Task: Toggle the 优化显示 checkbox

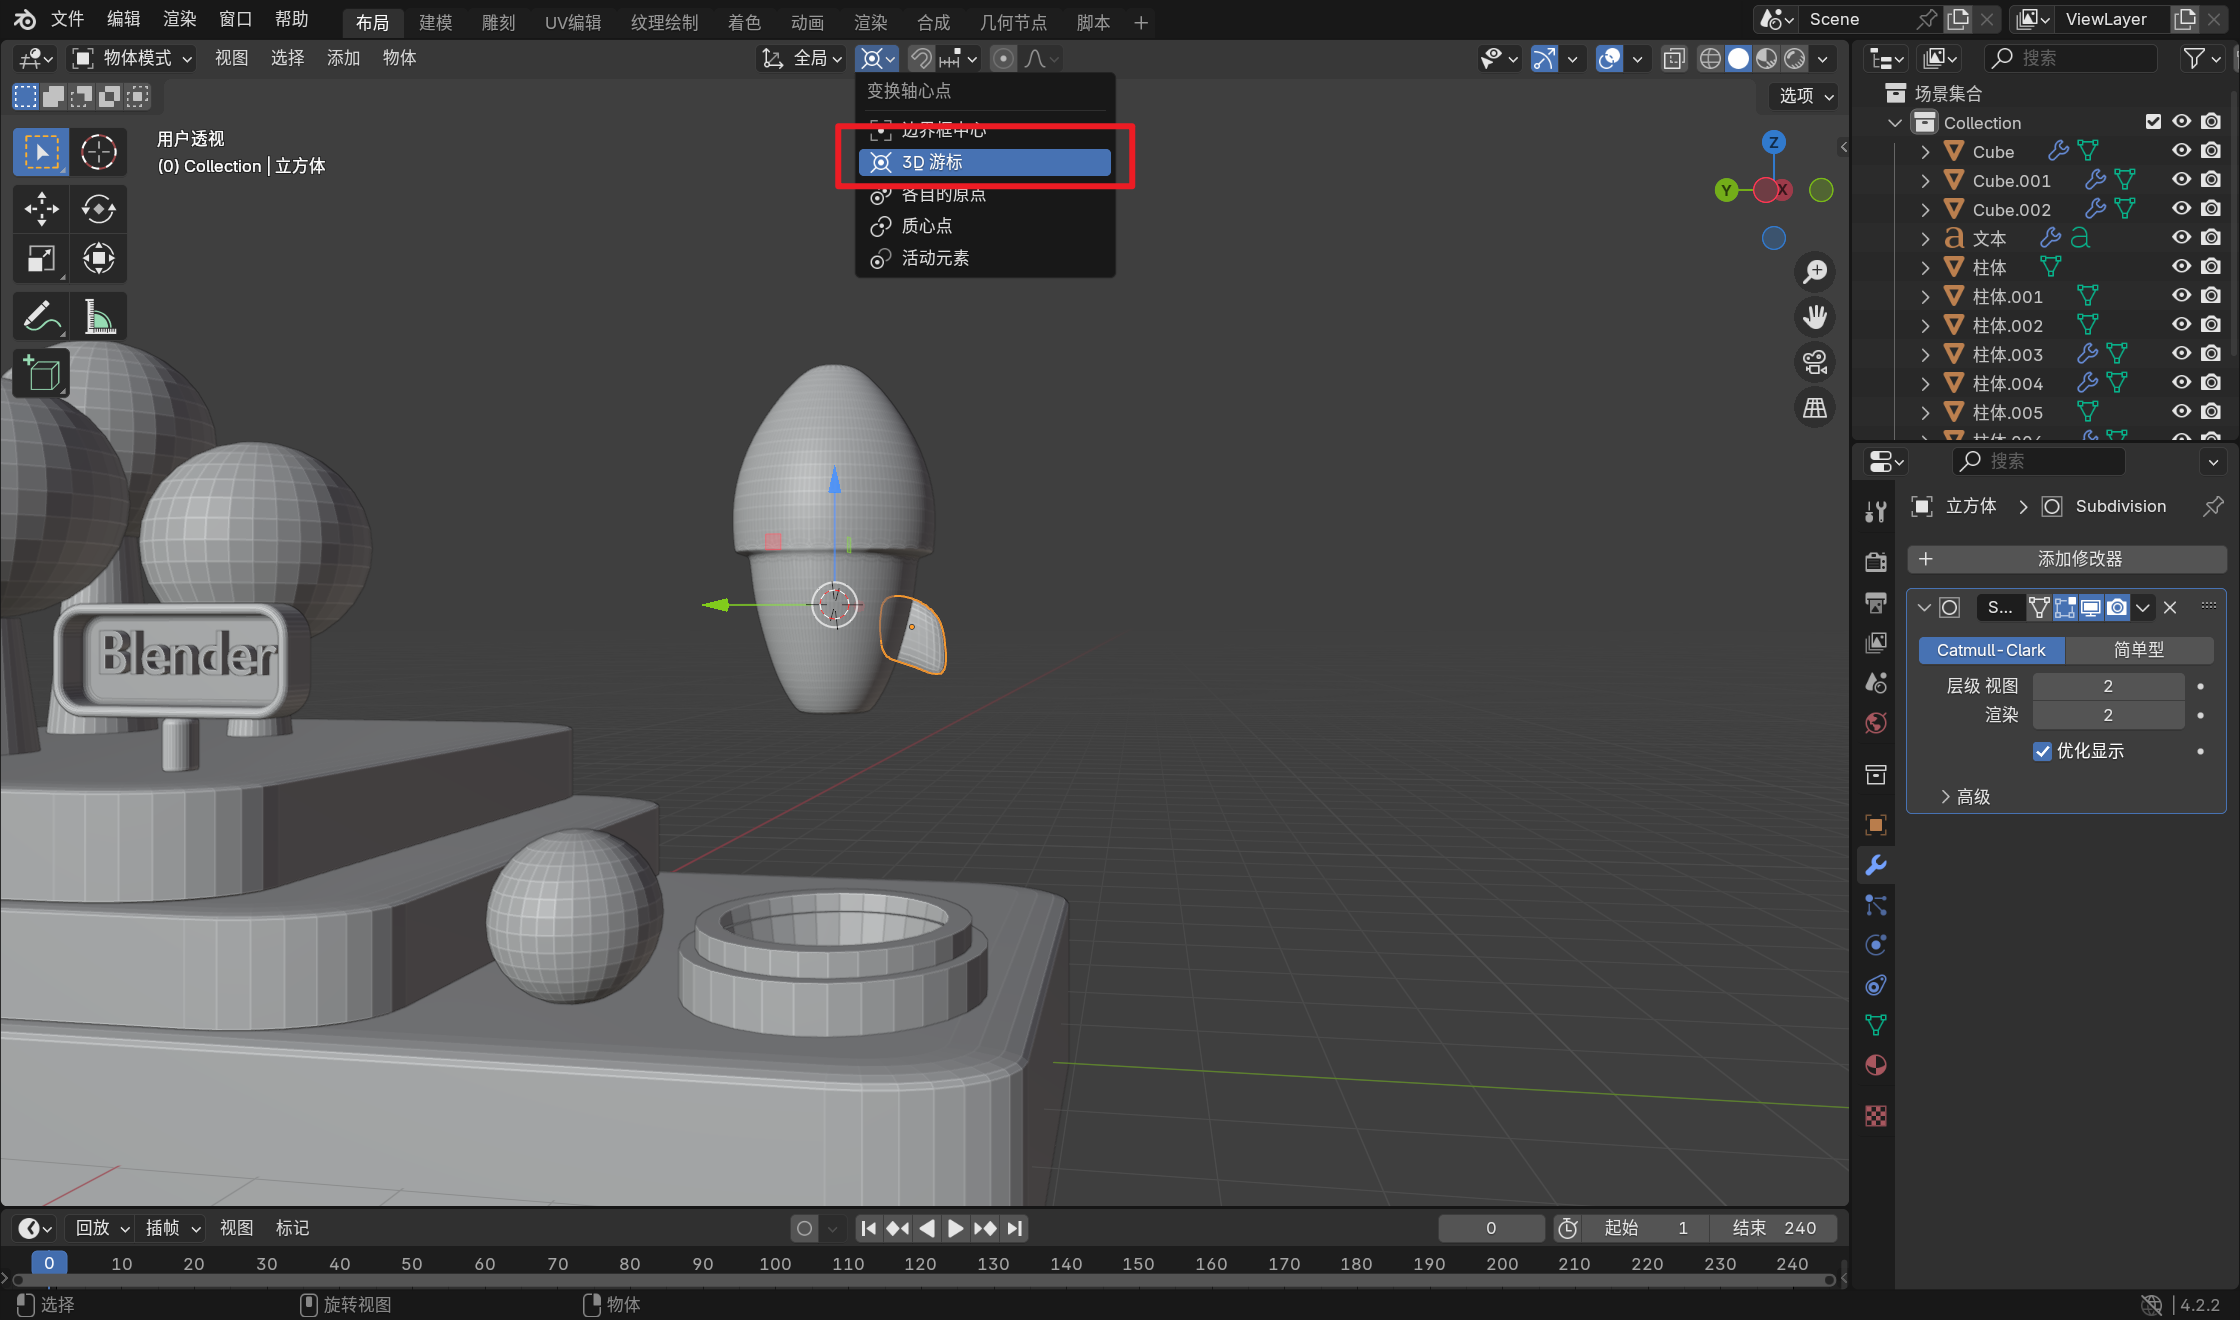Action: click(x=2042, y=751)
